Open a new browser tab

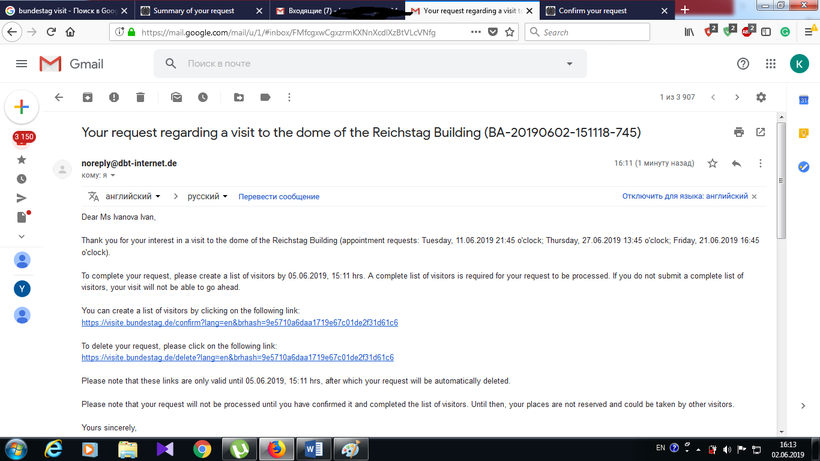tap(685, 10)
